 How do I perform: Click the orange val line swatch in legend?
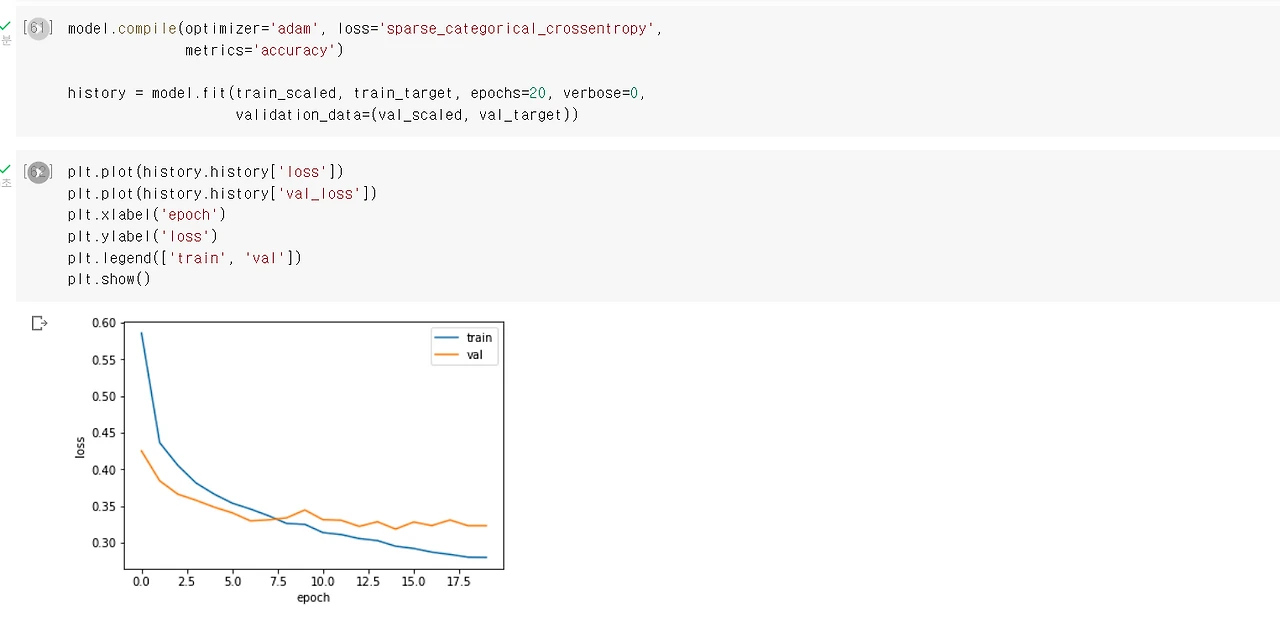click(446, 355)
